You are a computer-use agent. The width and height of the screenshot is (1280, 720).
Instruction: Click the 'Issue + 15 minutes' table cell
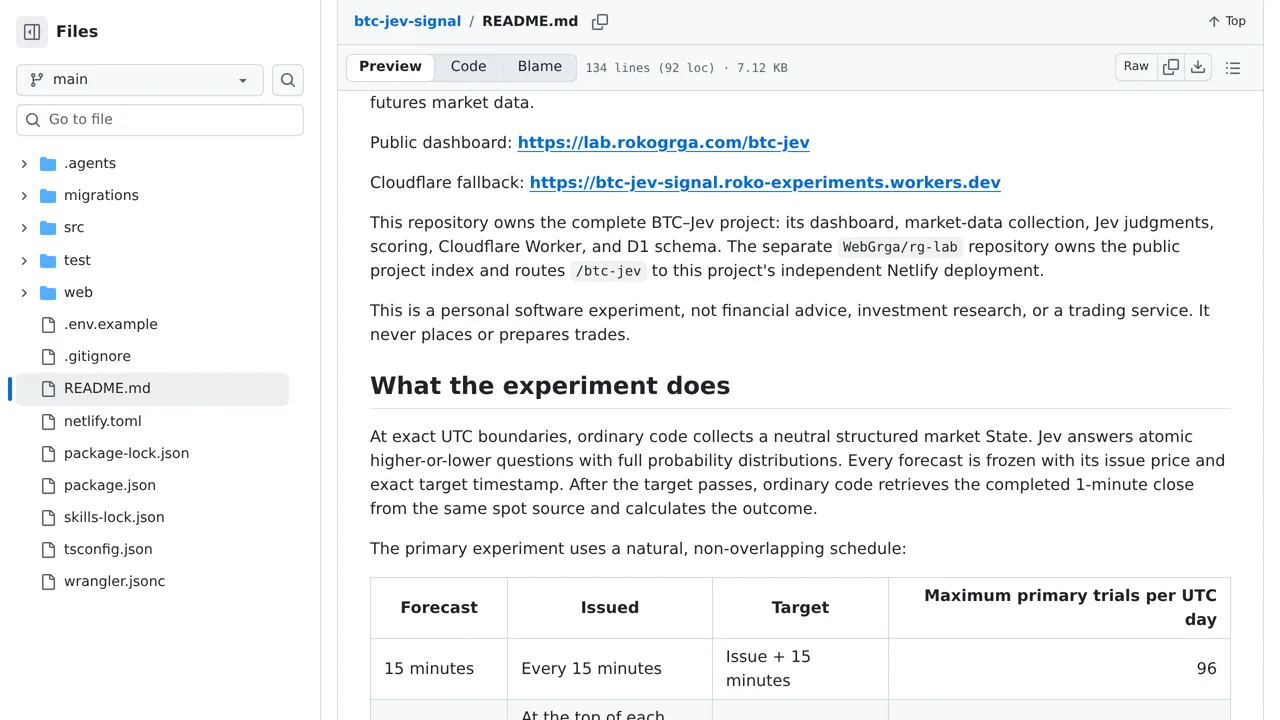800,669
